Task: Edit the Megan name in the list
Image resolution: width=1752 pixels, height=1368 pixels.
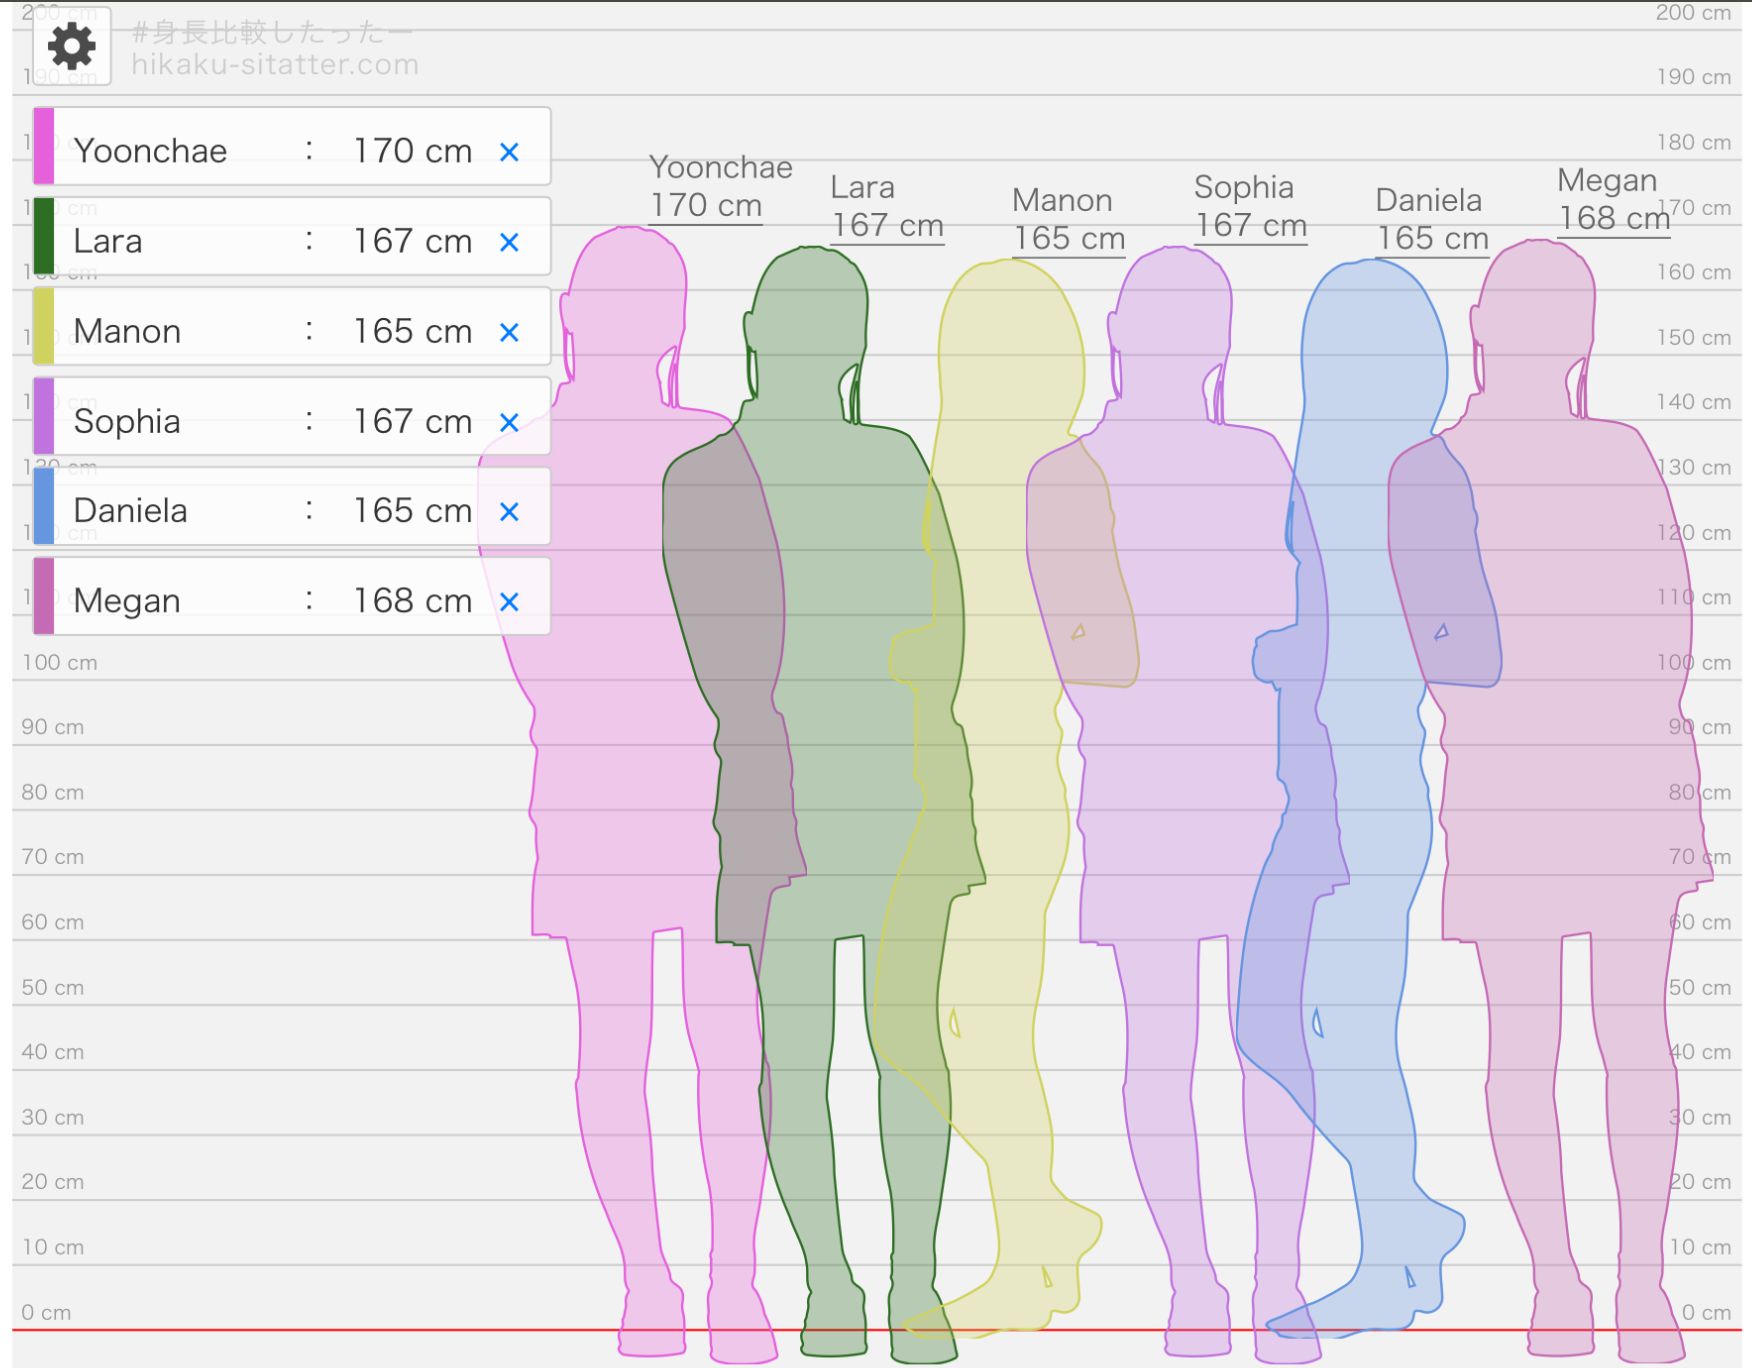Action: tap(127, 600)
